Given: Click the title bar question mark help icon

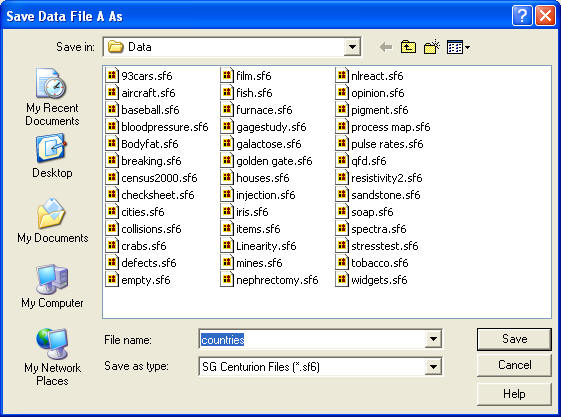Looking at the screenshot, I should [x=522, y=16].
